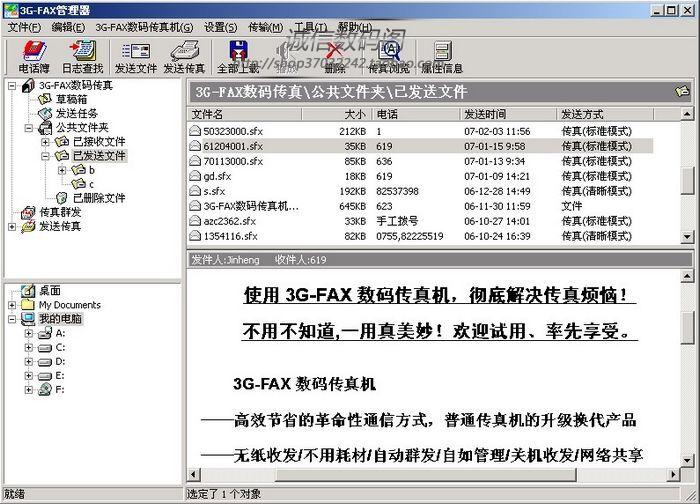Sort by the 大小 column header
The image size is (700, 504).
337,114
